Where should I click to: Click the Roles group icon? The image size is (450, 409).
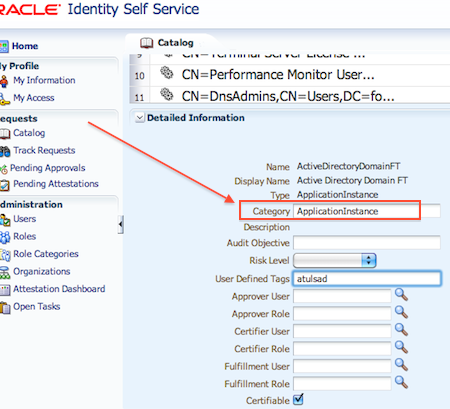[5, 237]
